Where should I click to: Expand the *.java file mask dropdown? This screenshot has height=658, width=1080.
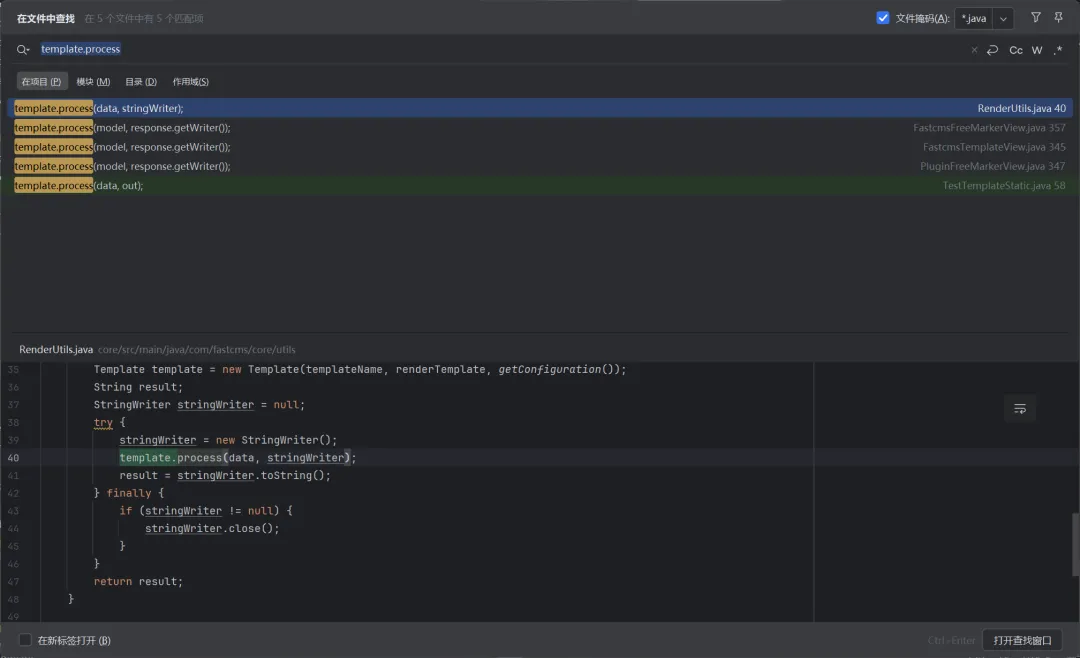click(x=1003, y=19)
